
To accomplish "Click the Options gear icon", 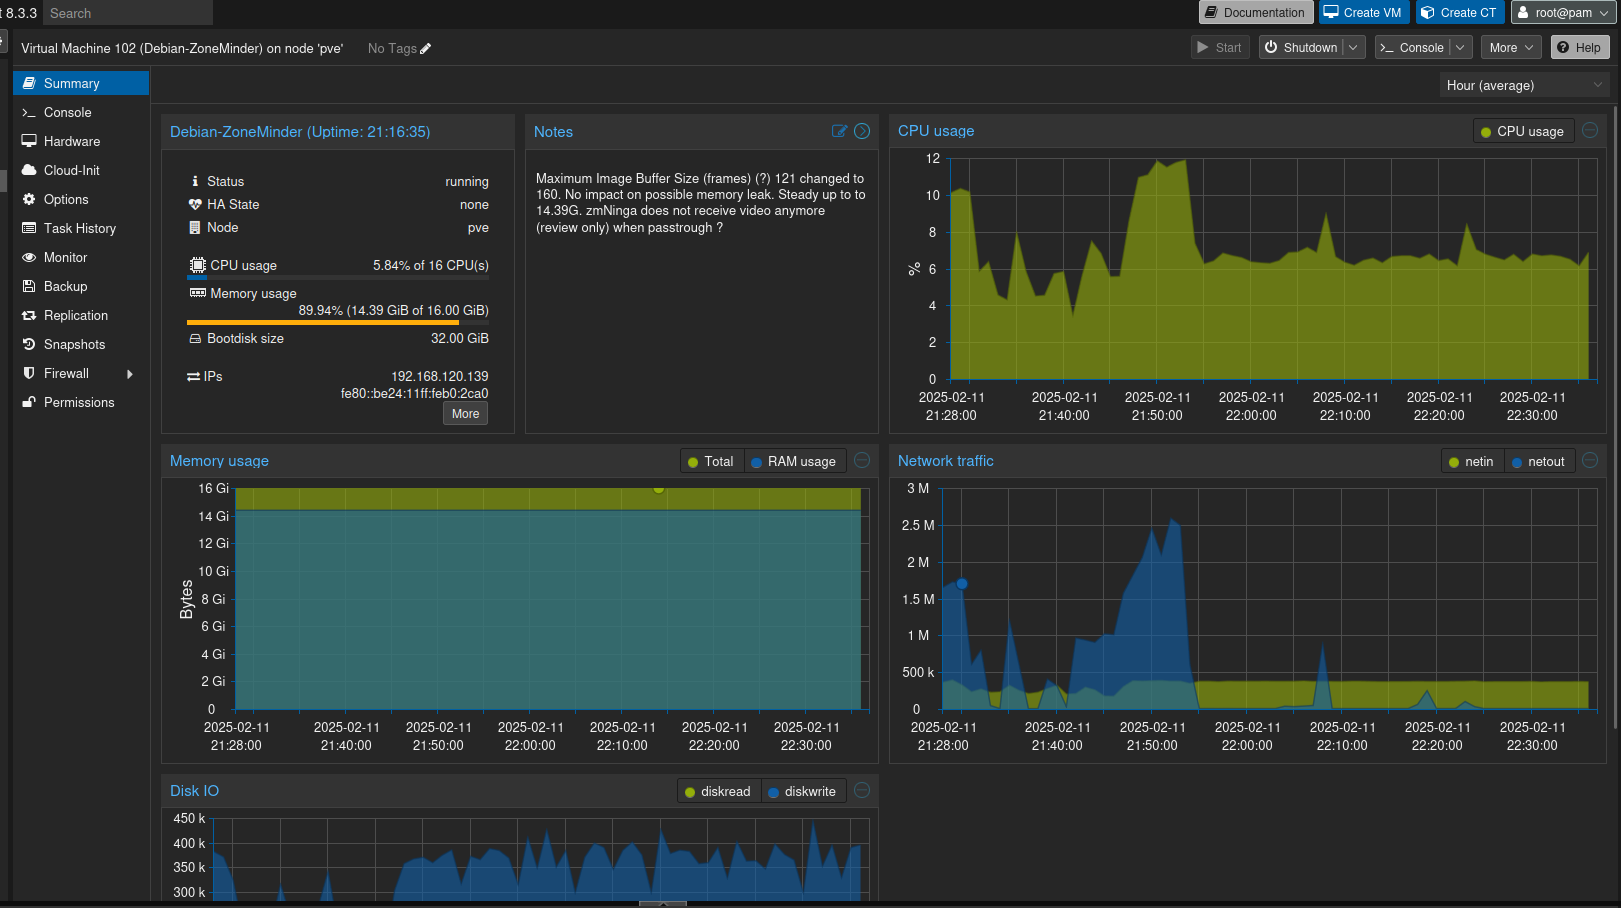I will (x=29, y=199).
